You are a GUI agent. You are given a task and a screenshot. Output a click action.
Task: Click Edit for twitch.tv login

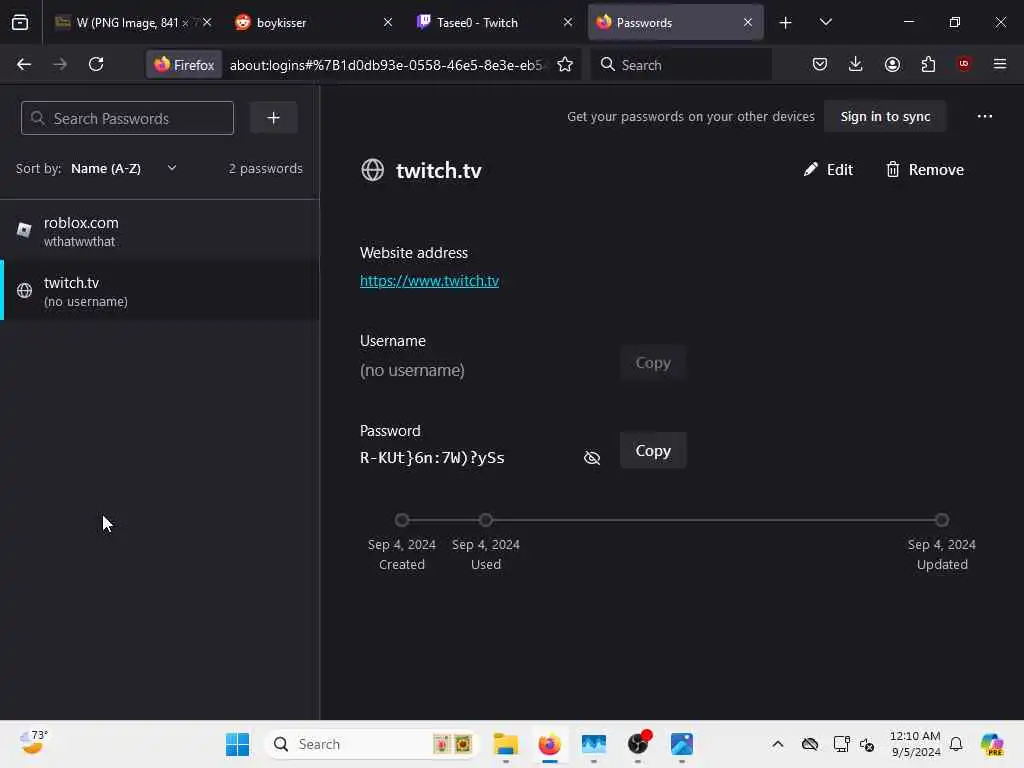coord(828,170)
